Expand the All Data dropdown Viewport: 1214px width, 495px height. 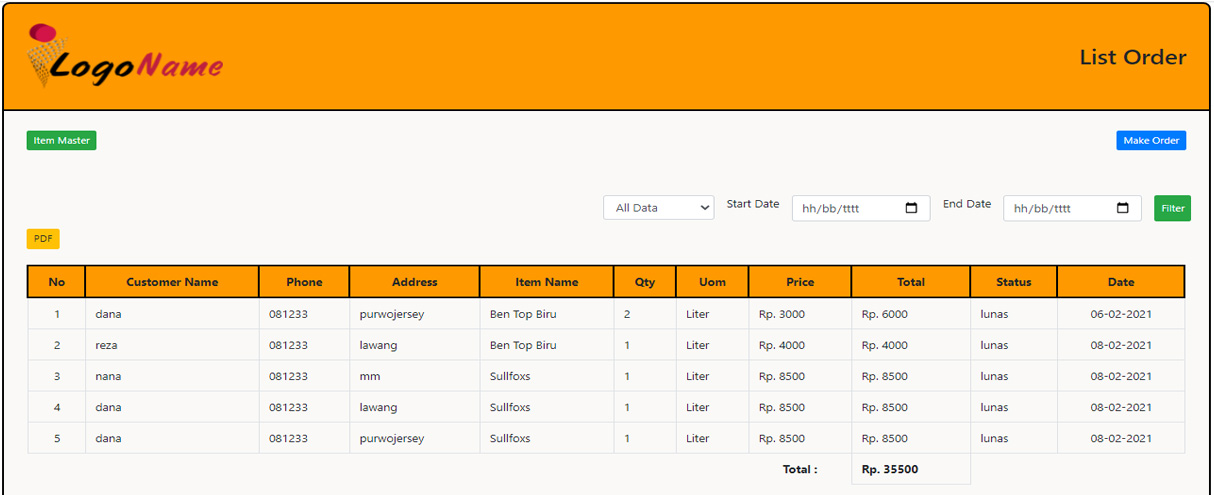point(658,208)
